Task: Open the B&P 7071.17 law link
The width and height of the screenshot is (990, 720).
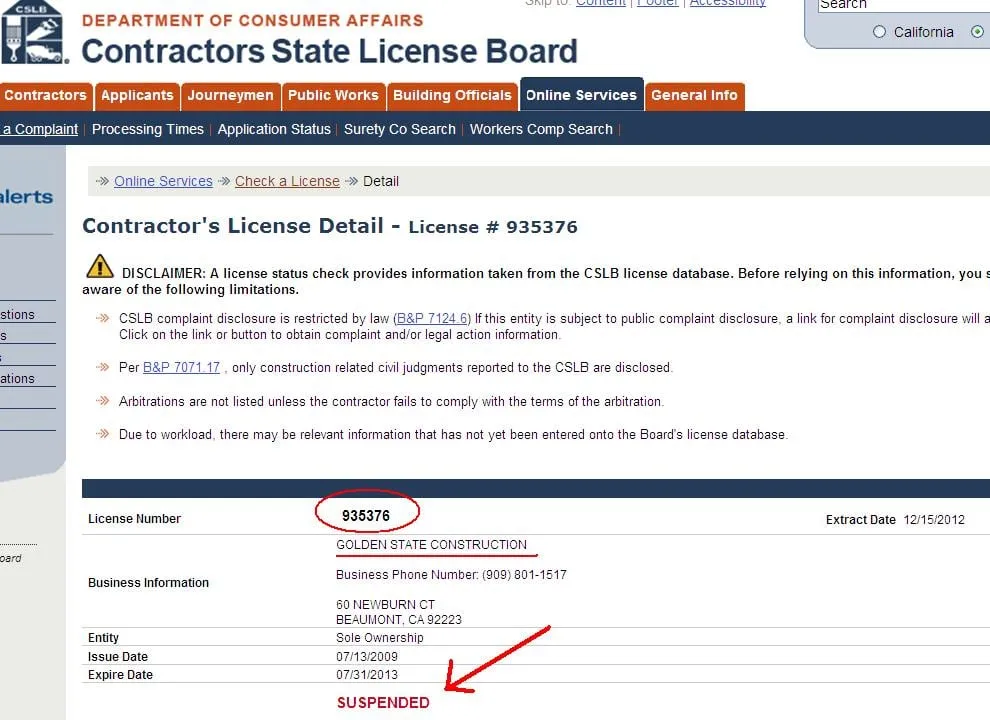Action: coord(181,367)
